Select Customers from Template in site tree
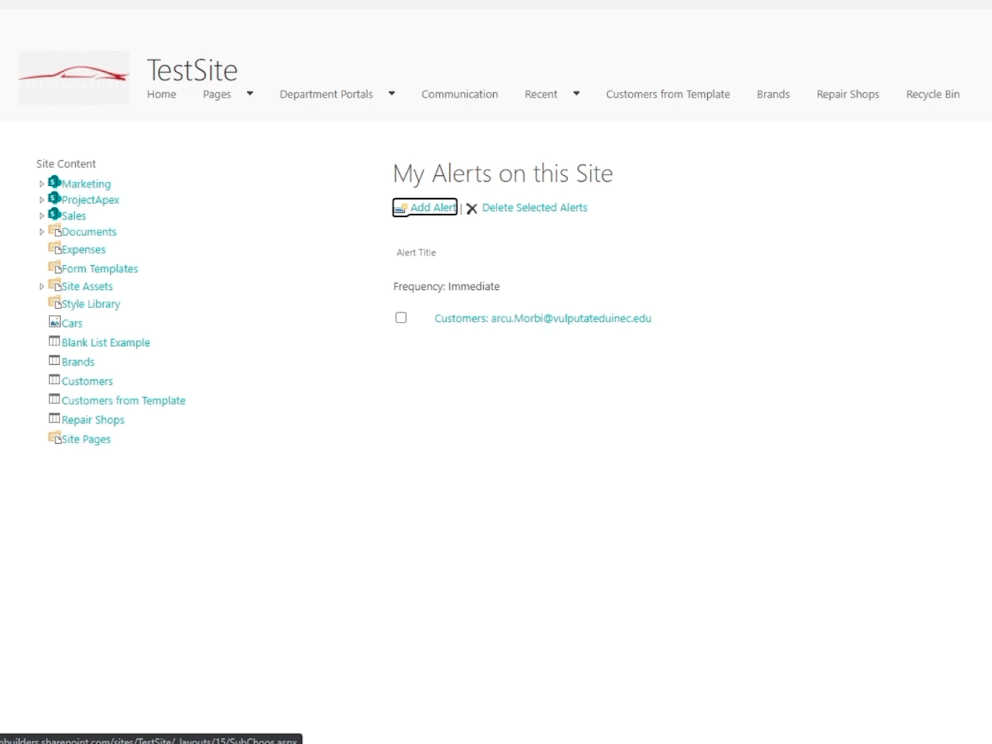This screenshot has width=992, height=744. (x=123, y=401)
